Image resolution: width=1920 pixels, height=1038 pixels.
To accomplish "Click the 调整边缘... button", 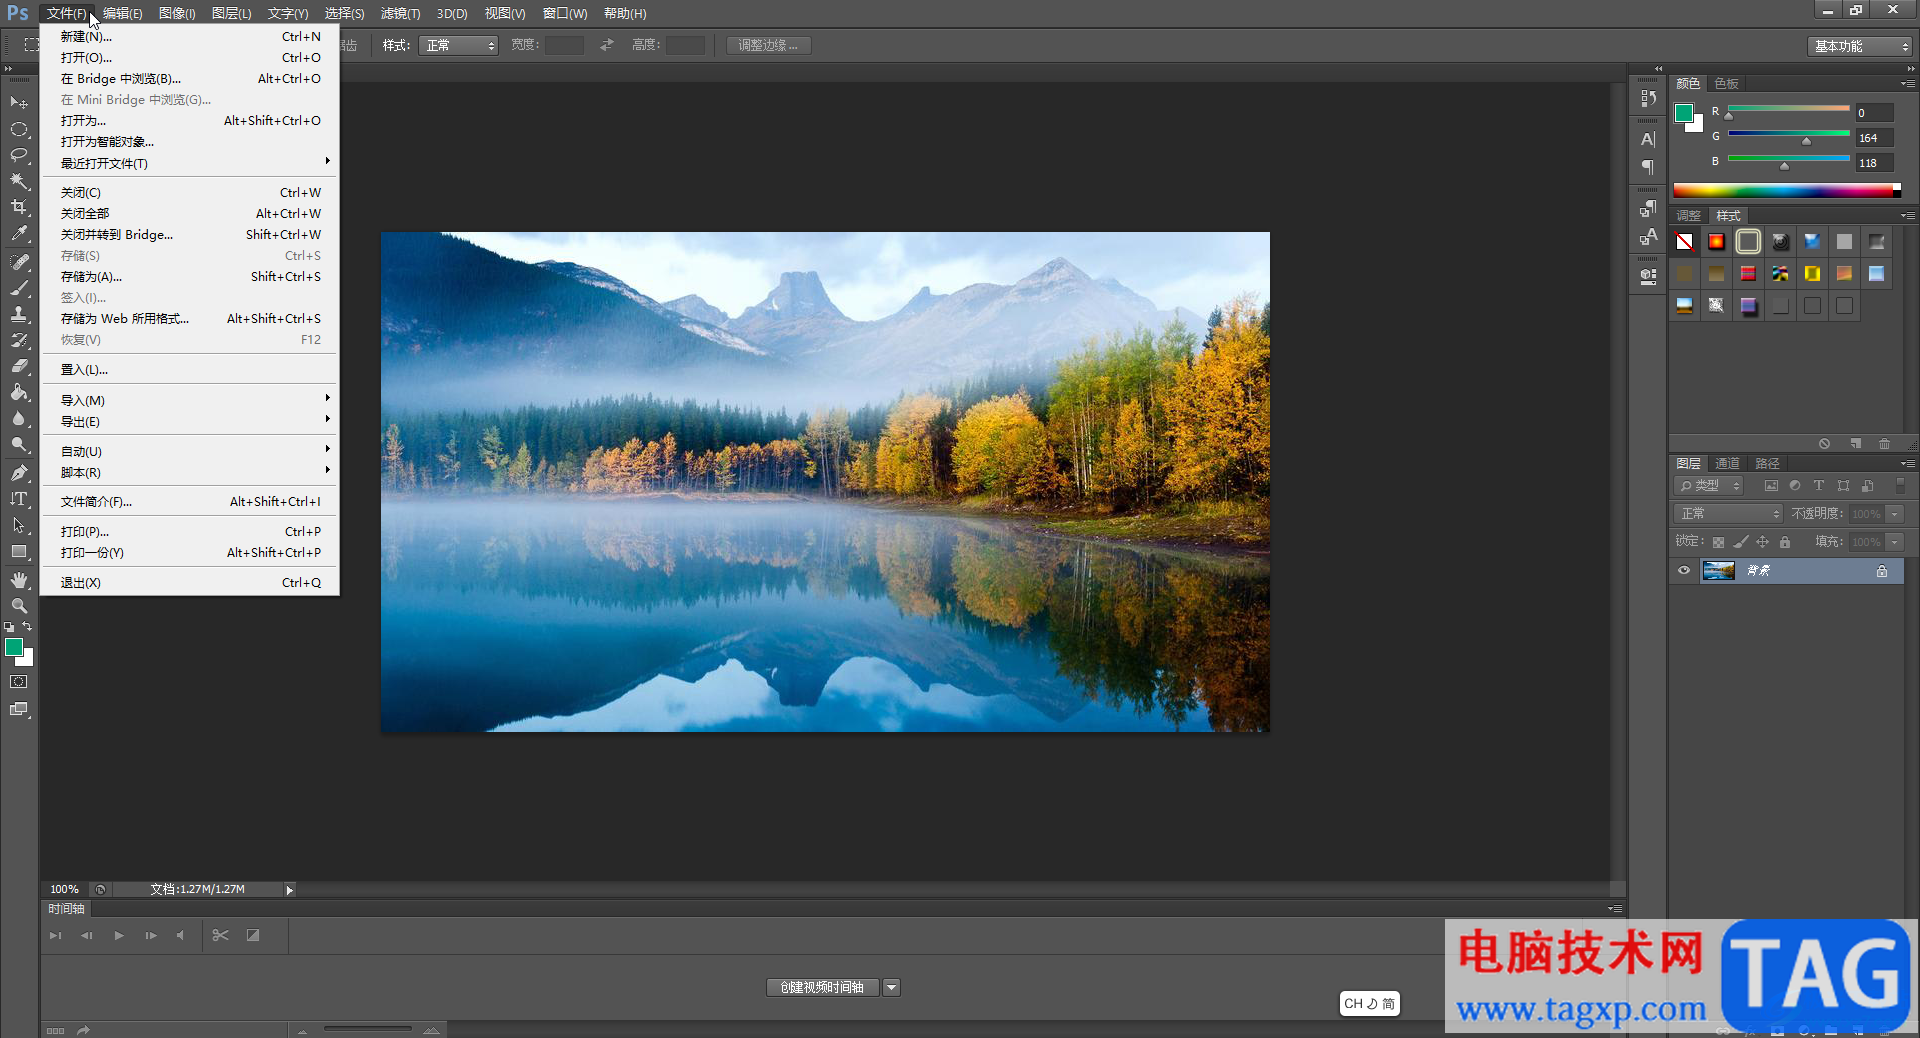I will pyautogui.click(x=768, y=46).
